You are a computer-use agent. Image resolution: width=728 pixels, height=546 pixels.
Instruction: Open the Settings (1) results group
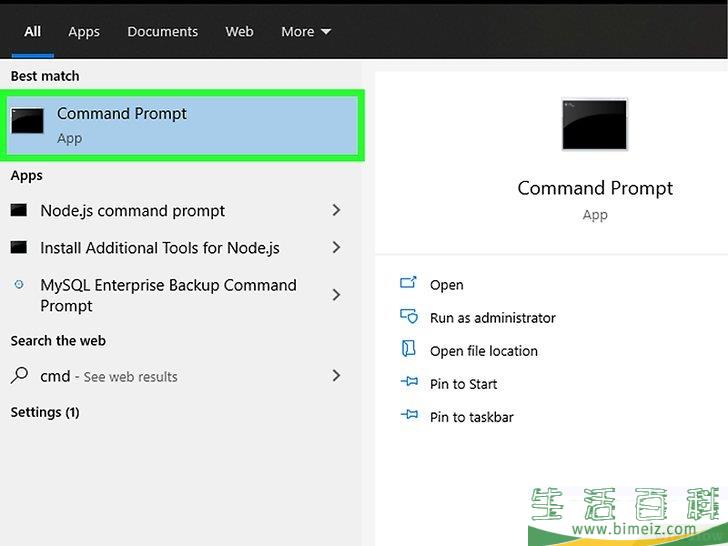pos(45,412)
